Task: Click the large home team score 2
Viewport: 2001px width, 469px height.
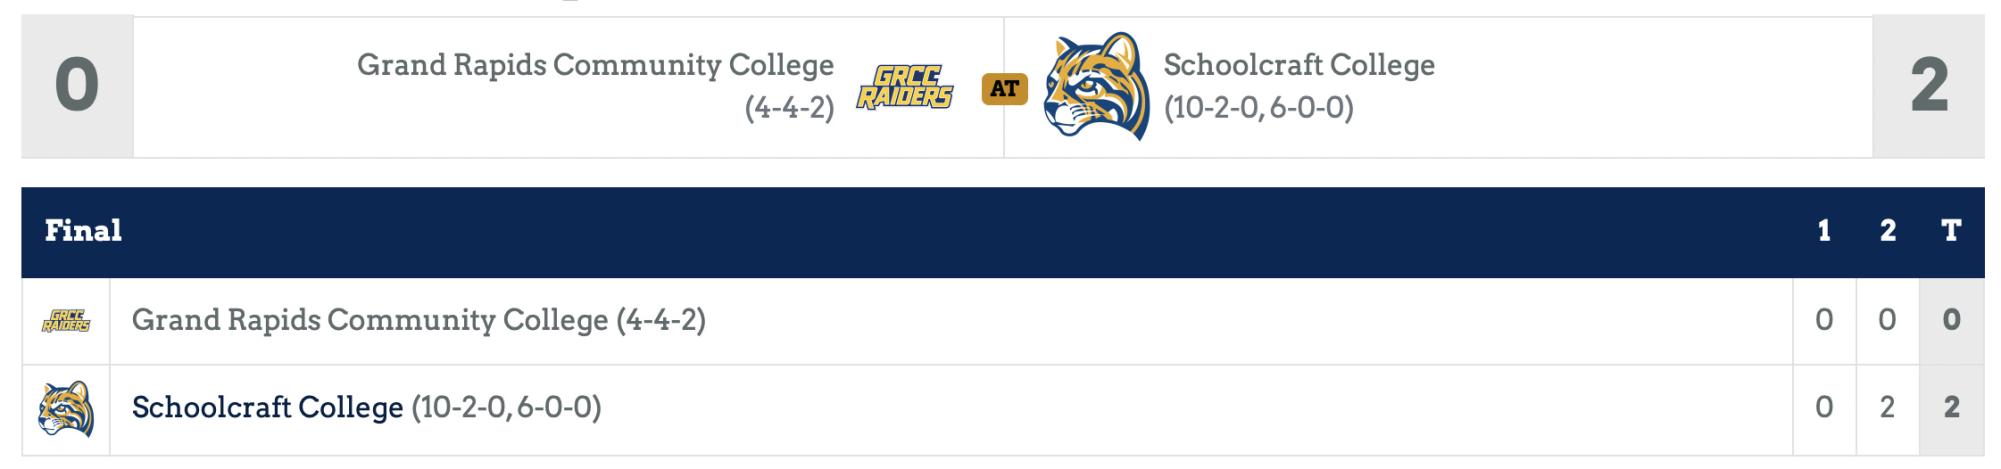Action: click(1929, 86)
